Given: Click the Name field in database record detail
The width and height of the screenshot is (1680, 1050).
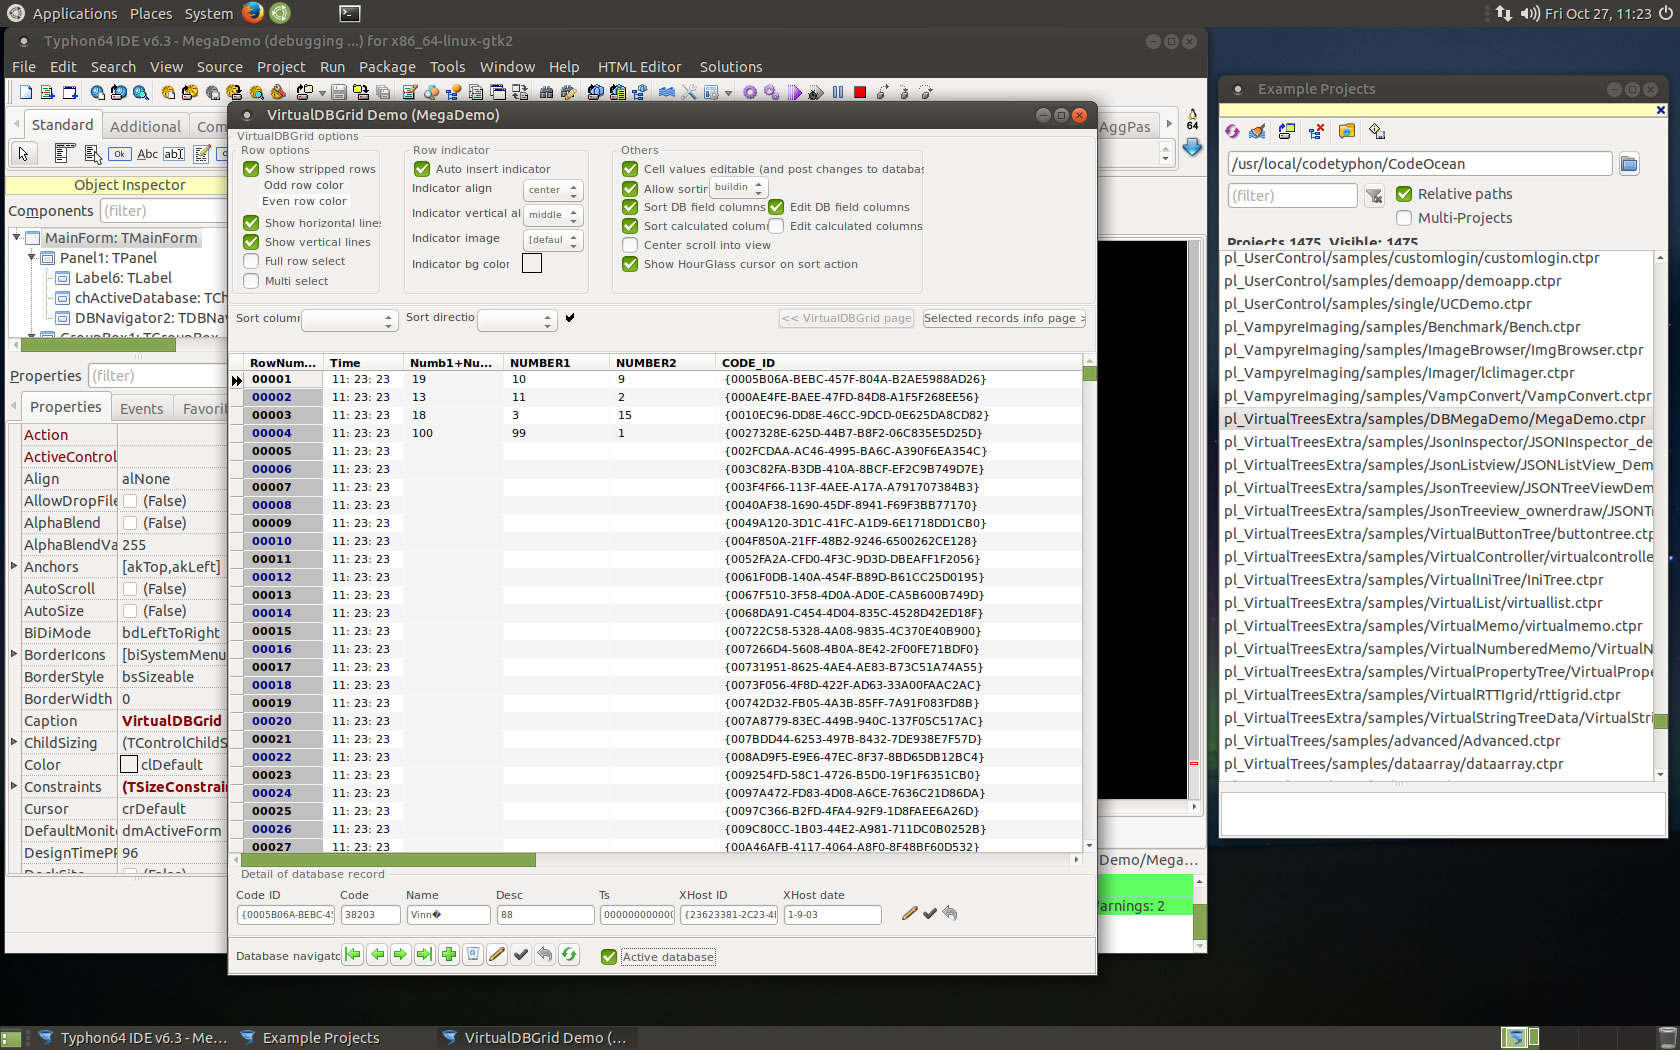Looking at the screenshot, I should (x=448, y=914).
